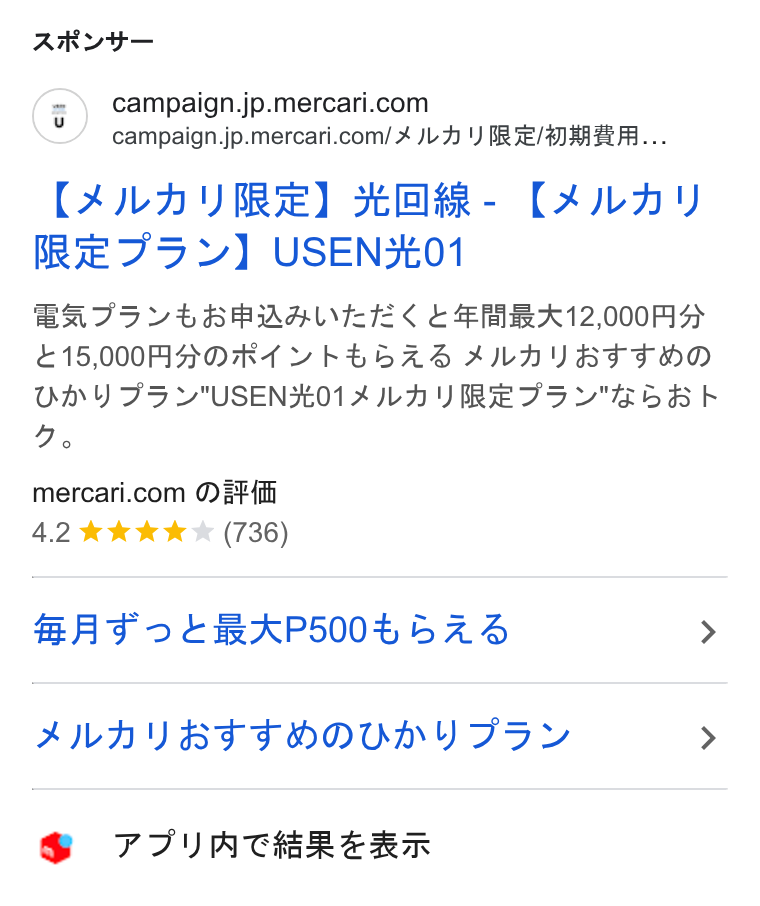This screenshot has width=760, height=906.
Task: Tap the fourth gold rating star
Action: [x=175, y=532]
